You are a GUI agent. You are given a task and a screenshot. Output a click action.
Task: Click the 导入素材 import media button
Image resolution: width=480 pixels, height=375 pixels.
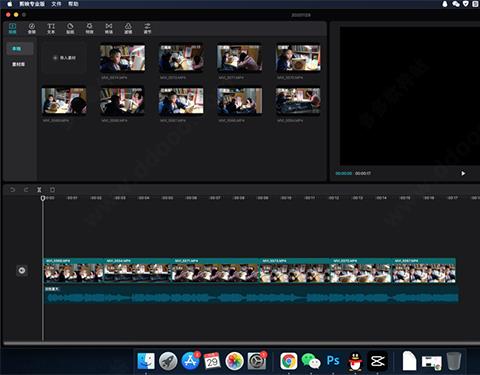64,58
